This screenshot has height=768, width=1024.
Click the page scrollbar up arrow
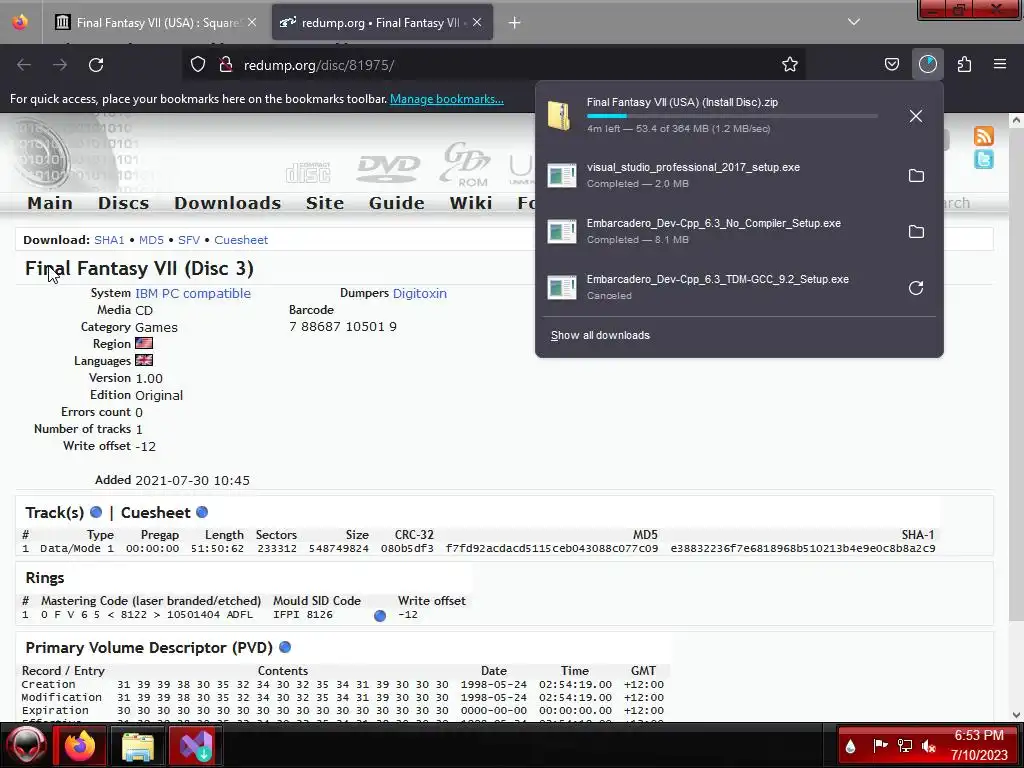[x=1016, y=120]
